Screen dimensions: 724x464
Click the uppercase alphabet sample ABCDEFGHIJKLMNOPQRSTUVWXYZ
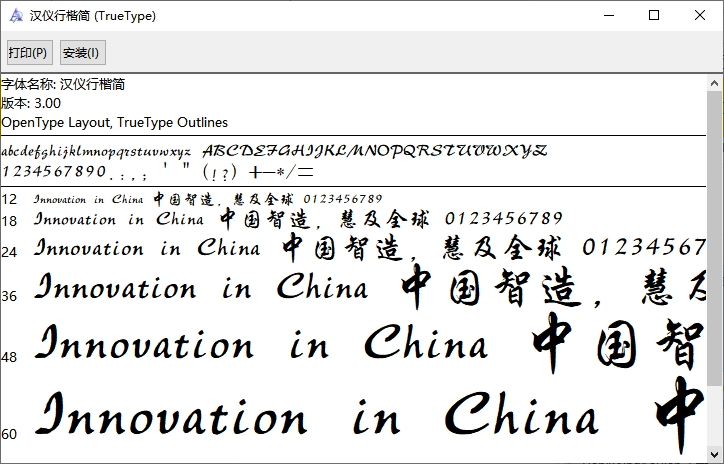point(374,151)
